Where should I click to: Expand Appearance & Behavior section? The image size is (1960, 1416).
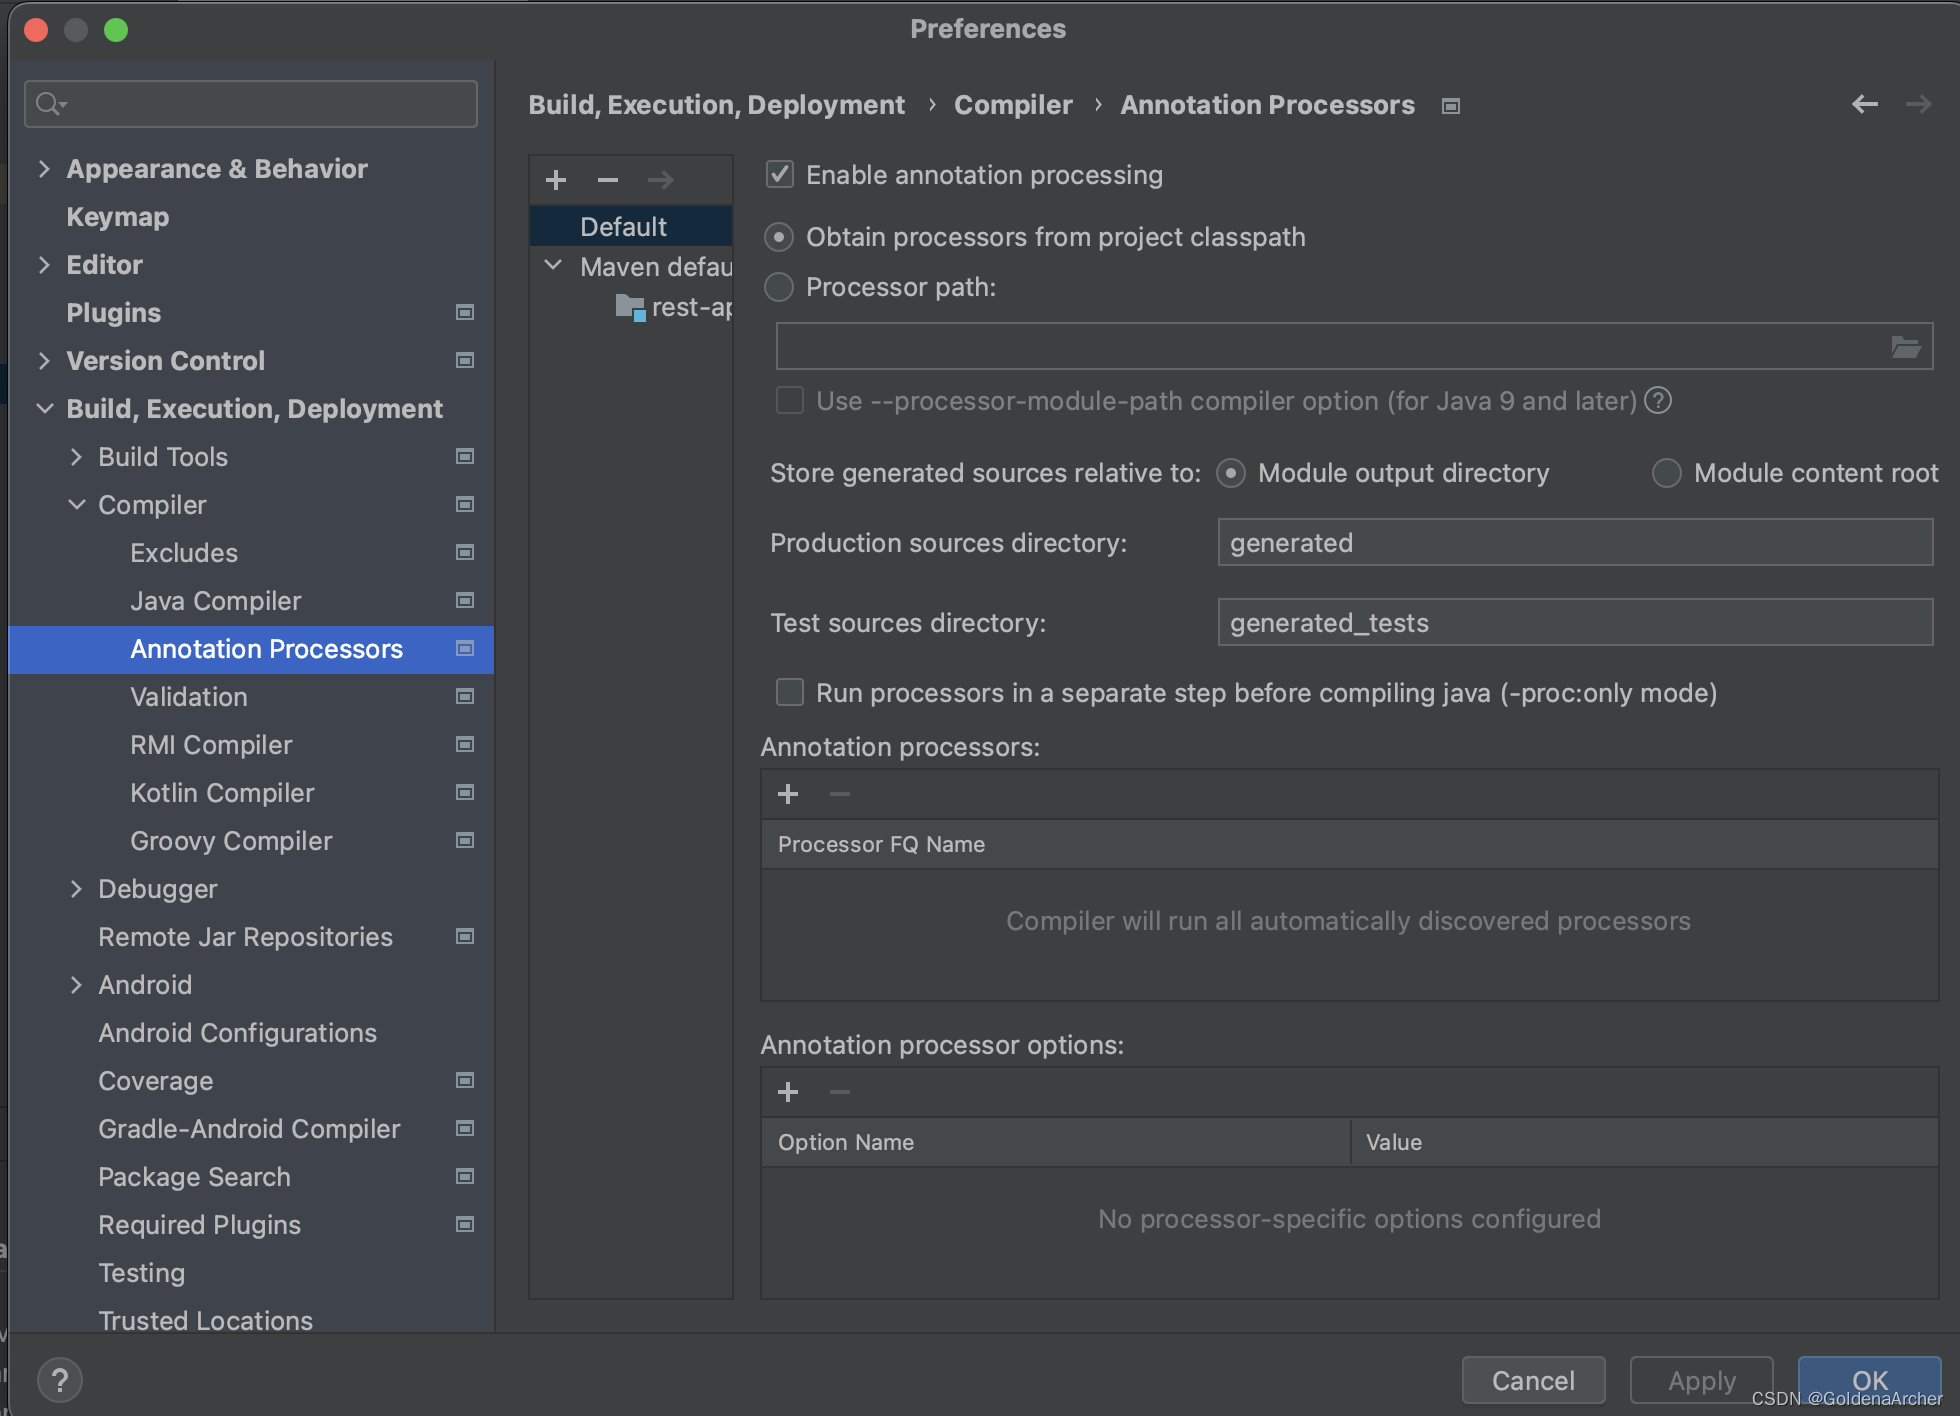[44, 168]
